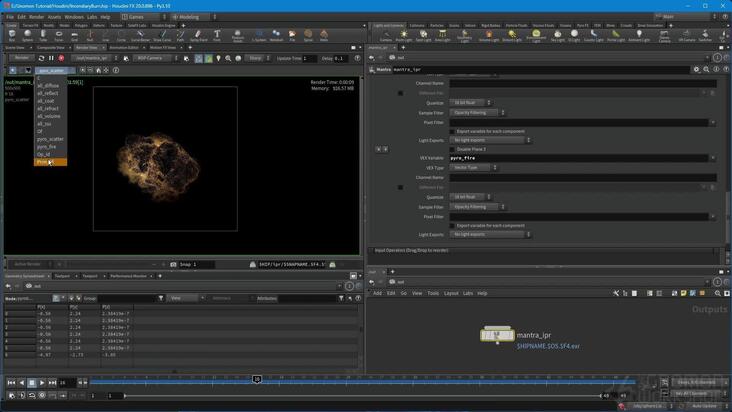Add an Environment Light from the shelf

536,36
